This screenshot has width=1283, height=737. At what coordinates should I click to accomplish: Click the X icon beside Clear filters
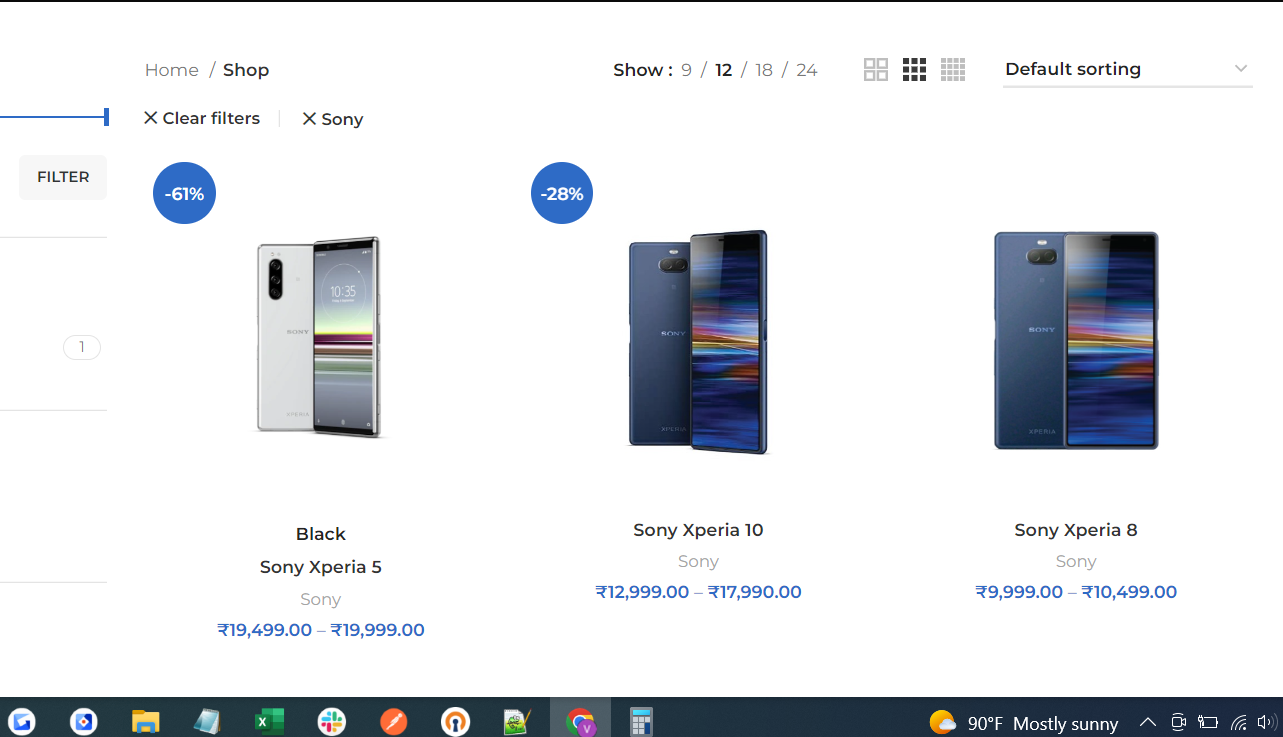tap(151, 118)
